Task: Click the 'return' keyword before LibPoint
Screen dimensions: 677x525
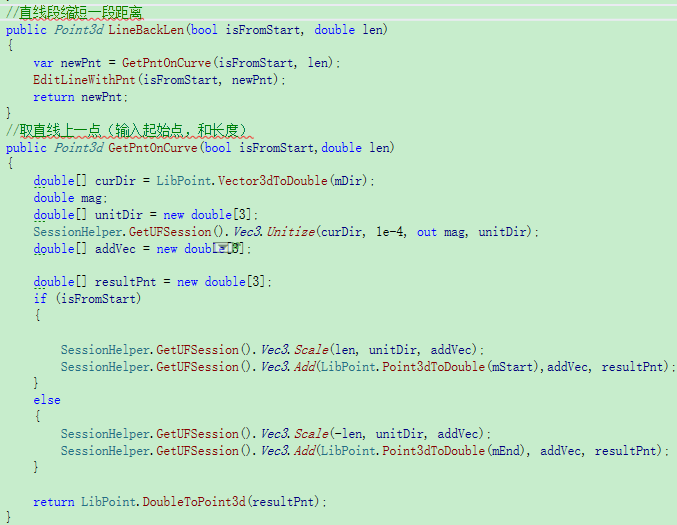Action: coord(54,502)
